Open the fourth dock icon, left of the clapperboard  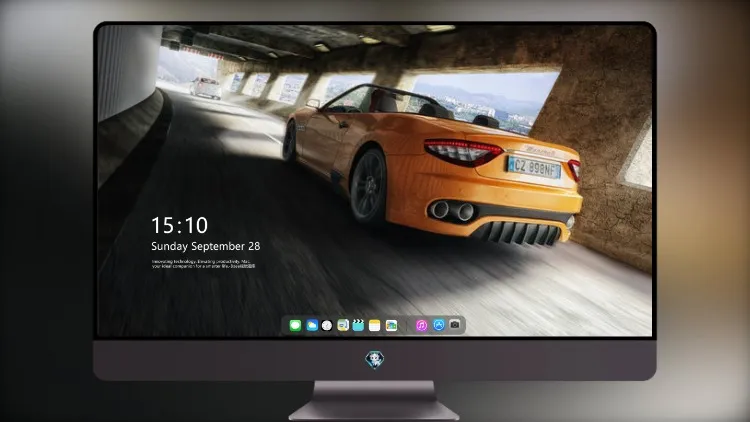pos(343,325)
